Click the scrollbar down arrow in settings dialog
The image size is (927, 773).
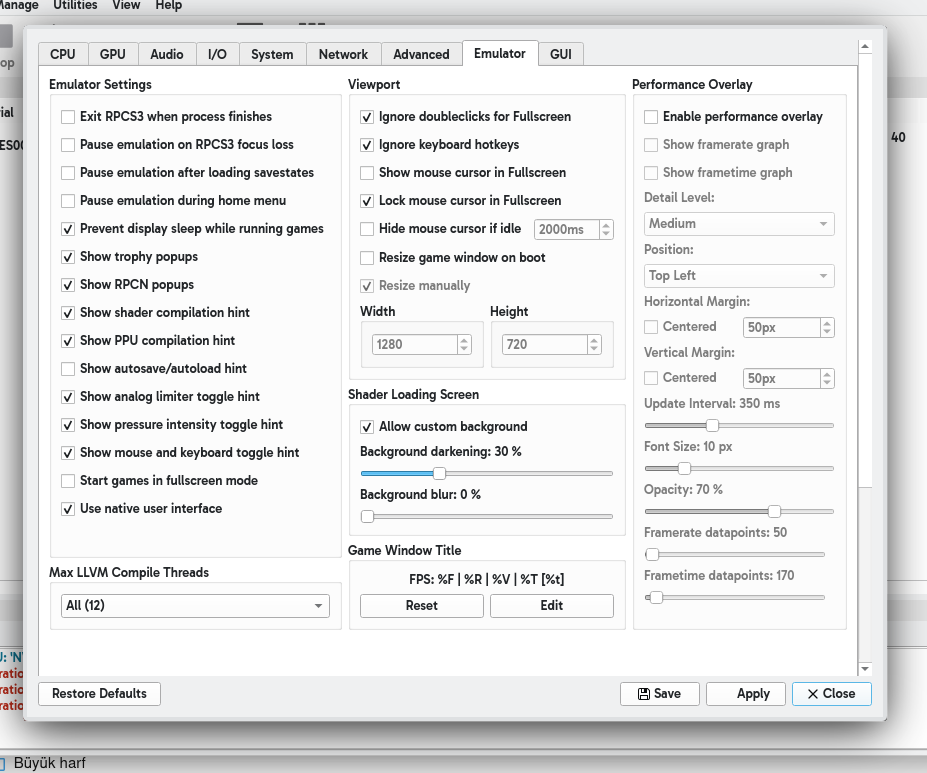[865, 669]
